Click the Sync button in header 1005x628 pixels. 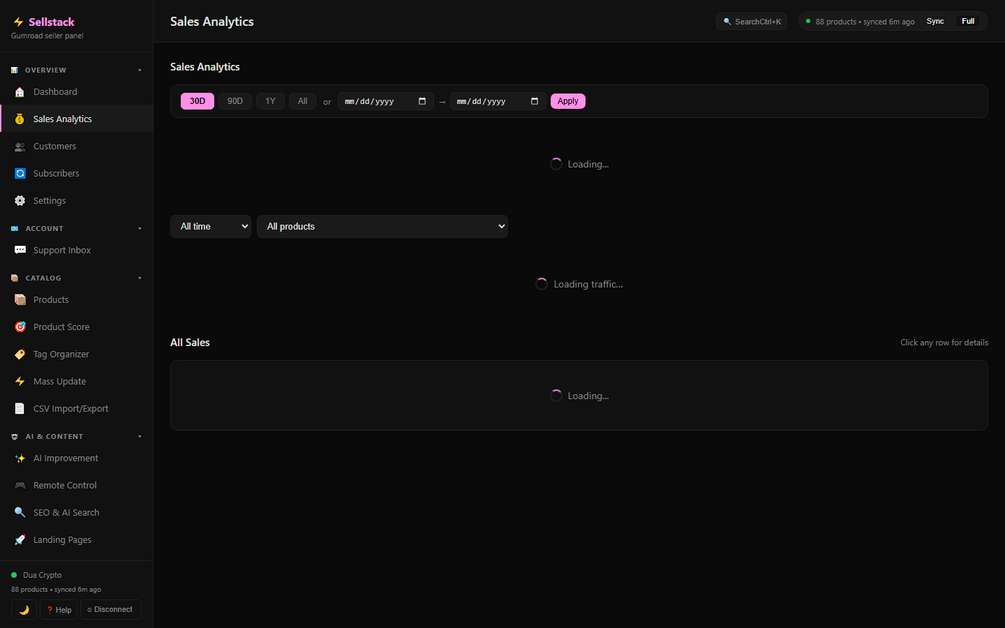pos(935,21)
